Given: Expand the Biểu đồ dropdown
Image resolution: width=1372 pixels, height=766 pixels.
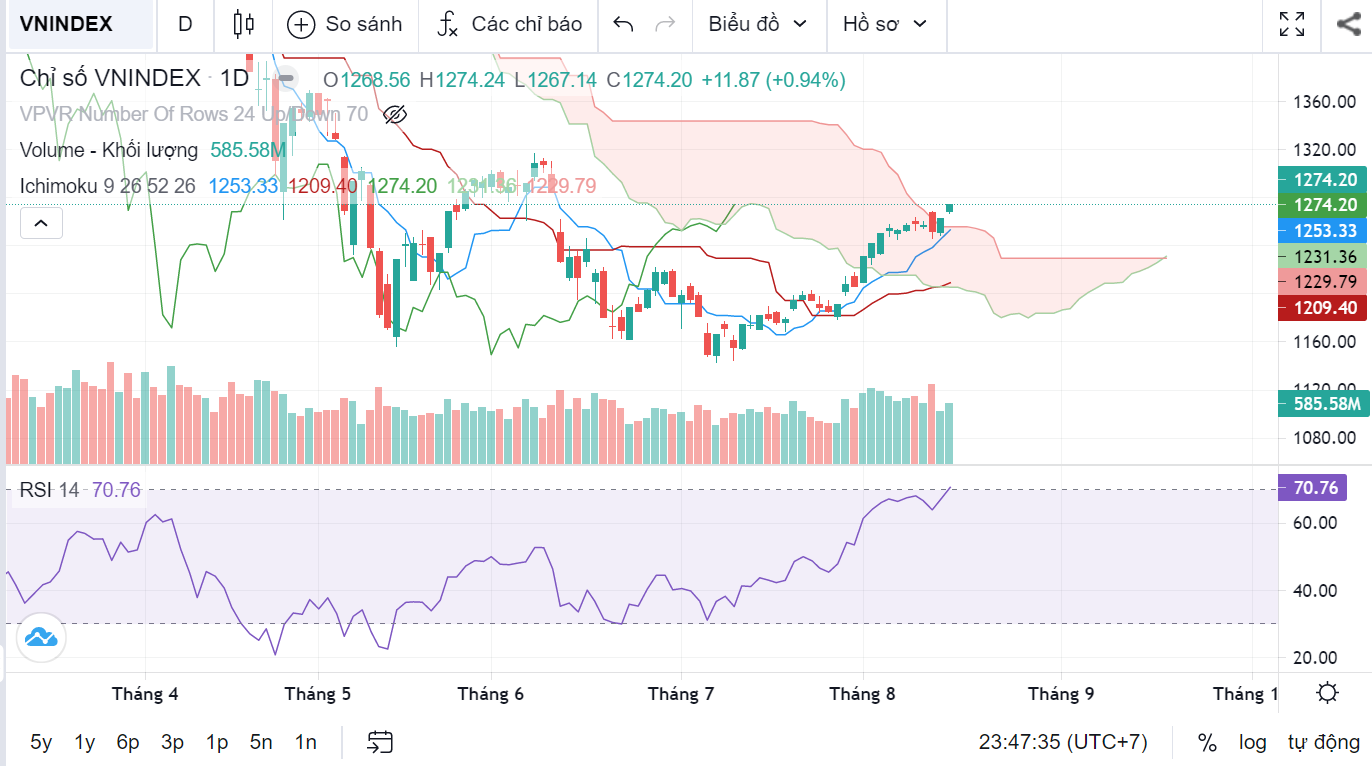Looking at the screenshot, I should click(758, 25).
